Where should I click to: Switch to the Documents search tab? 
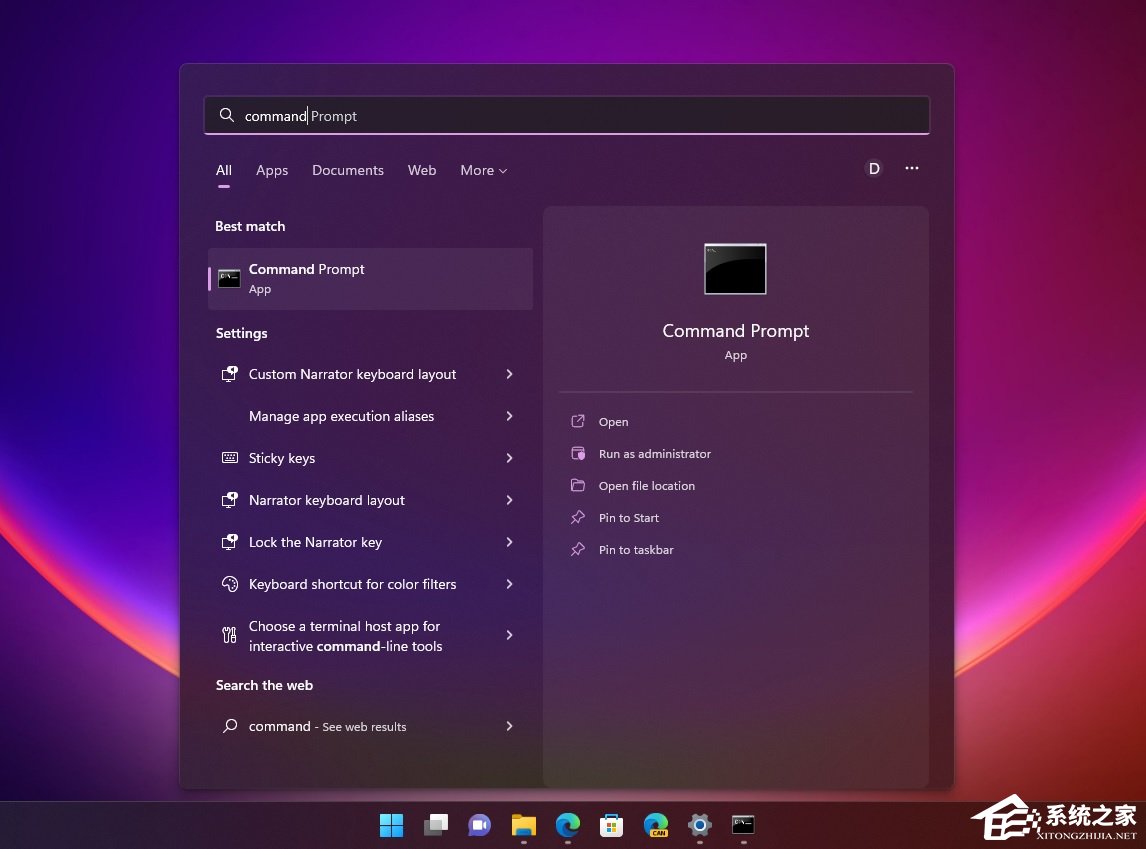tap(347, 171)
